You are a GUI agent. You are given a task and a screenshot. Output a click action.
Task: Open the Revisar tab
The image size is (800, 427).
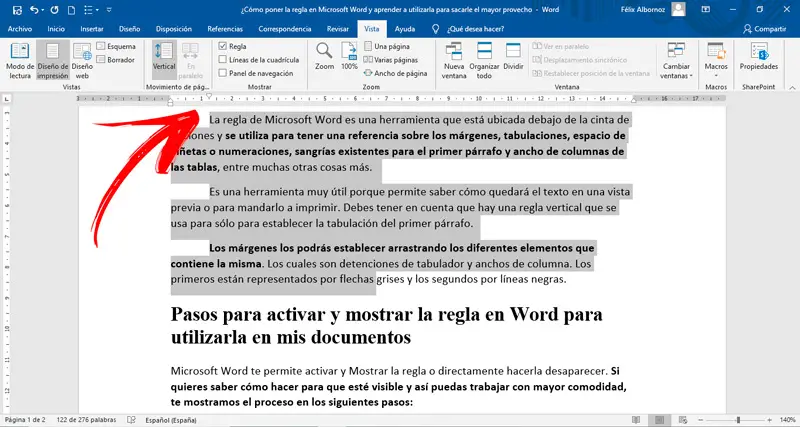(x=338, y=29)
